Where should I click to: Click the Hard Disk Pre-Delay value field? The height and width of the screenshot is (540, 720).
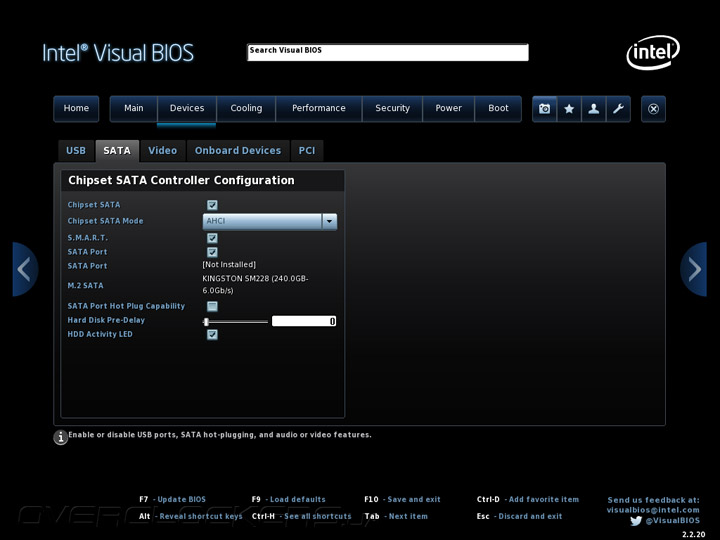tap(304, 321)
